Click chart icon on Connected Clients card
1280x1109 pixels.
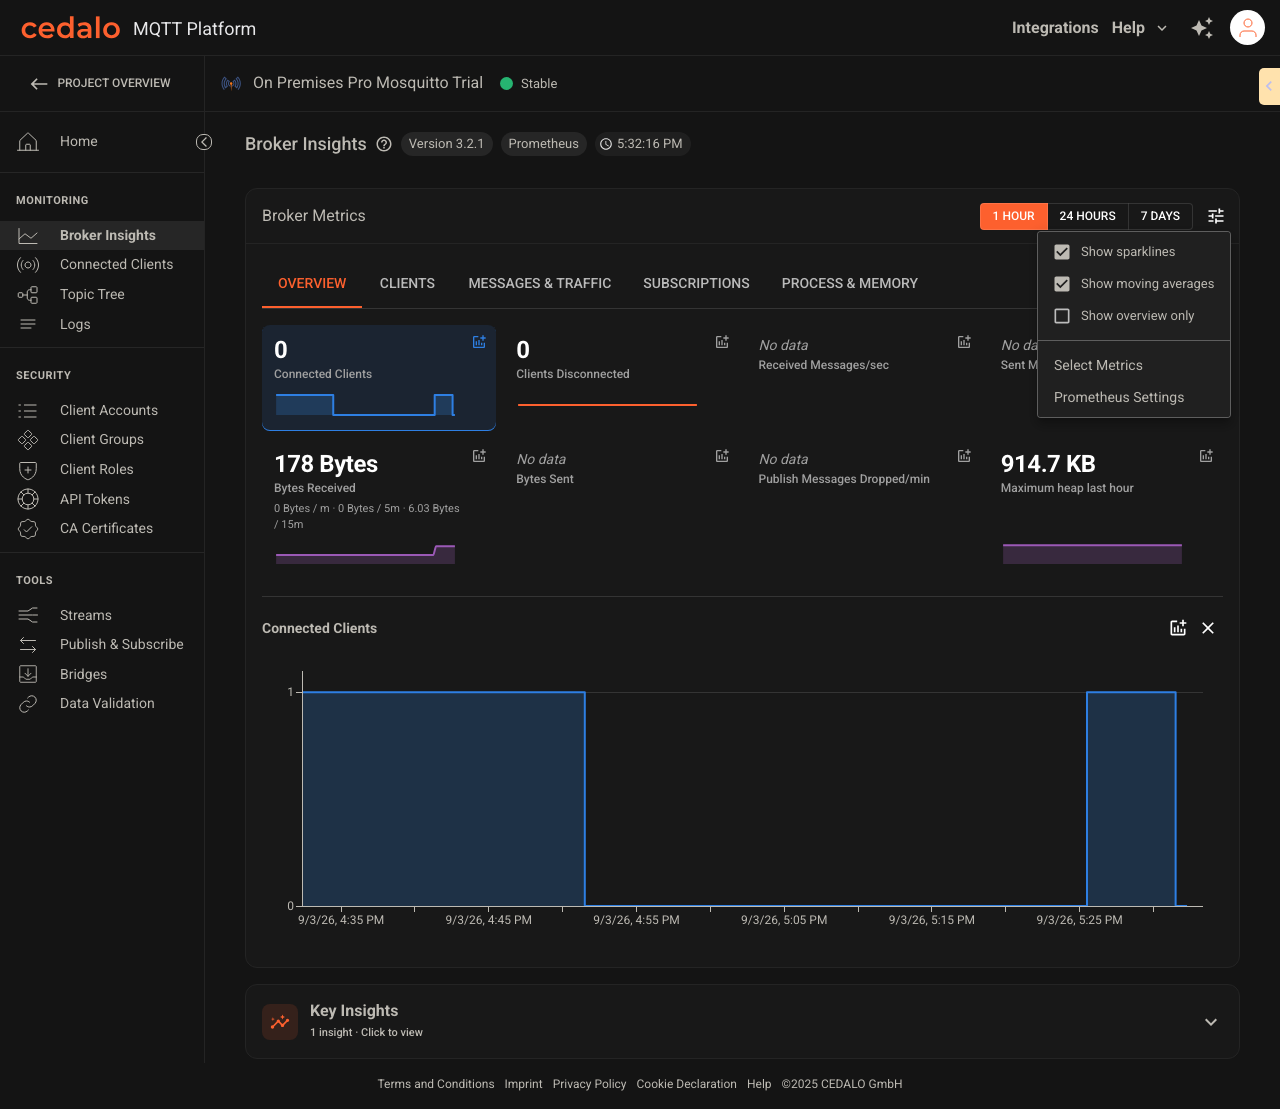point(480,342)
